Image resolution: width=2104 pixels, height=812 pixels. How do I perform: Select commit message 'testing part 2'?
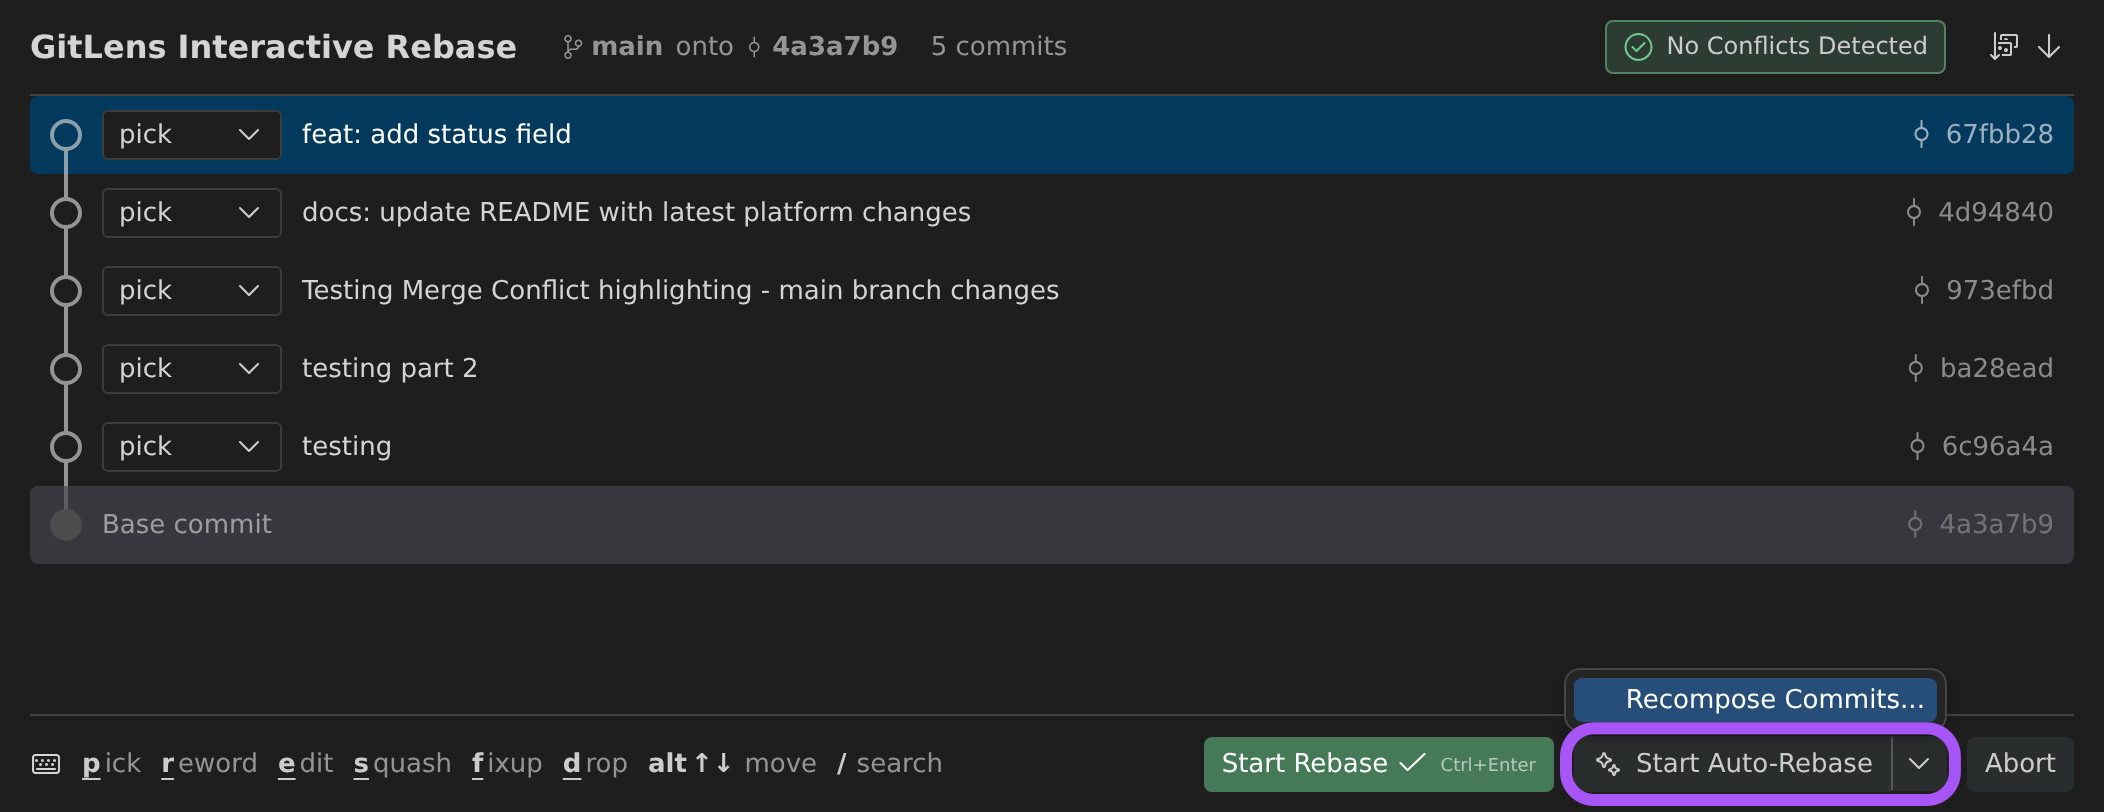click(389, 368)
